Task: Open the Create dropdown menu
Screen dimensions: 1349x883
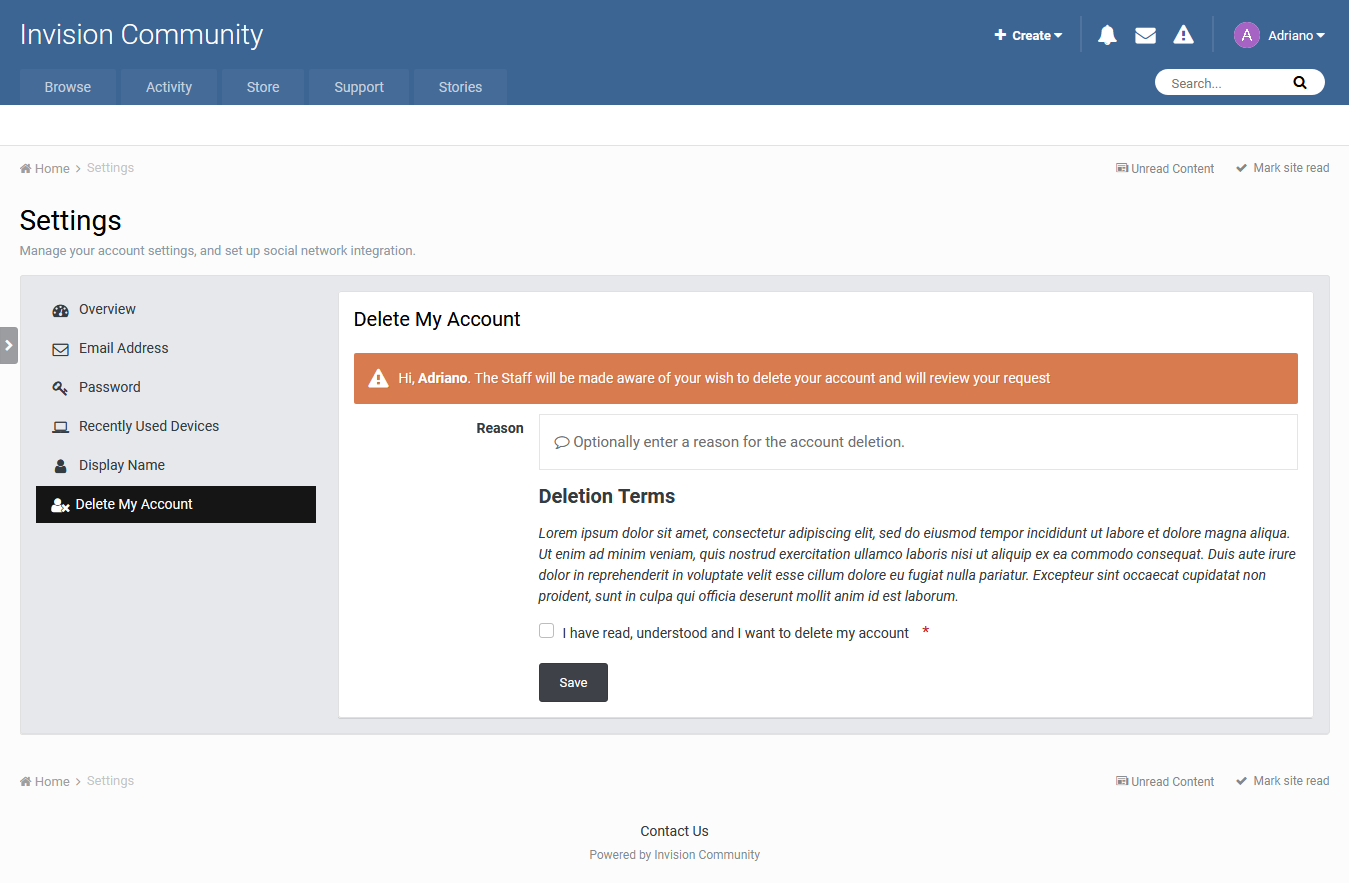Action: pos(1028,35)
